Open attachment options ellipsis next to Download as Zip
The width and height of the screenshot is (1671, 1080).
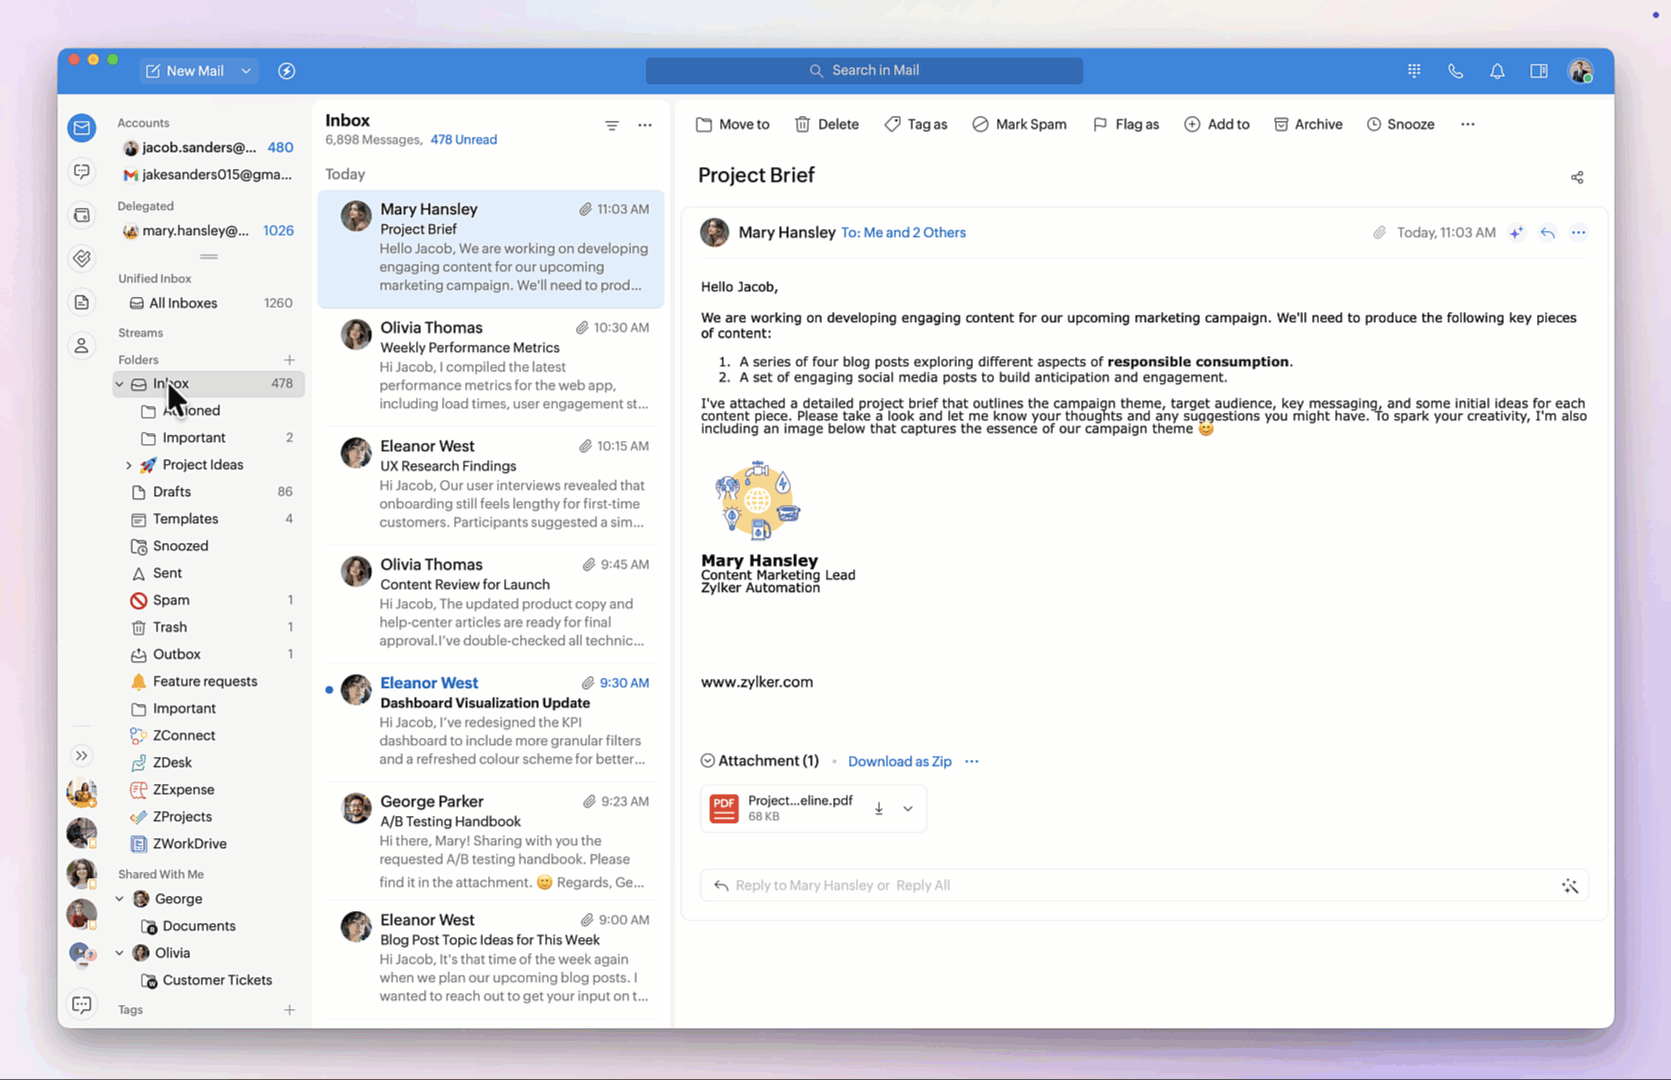pos(972,762)
